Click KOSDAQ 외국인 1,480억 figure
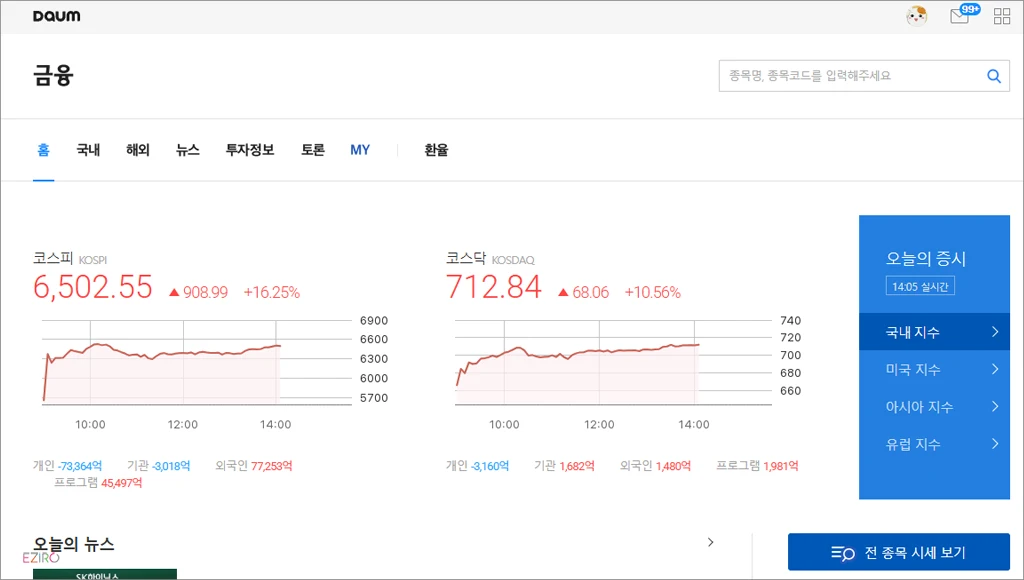This screenshot has height=580, width=1024. tap(655, 466)
